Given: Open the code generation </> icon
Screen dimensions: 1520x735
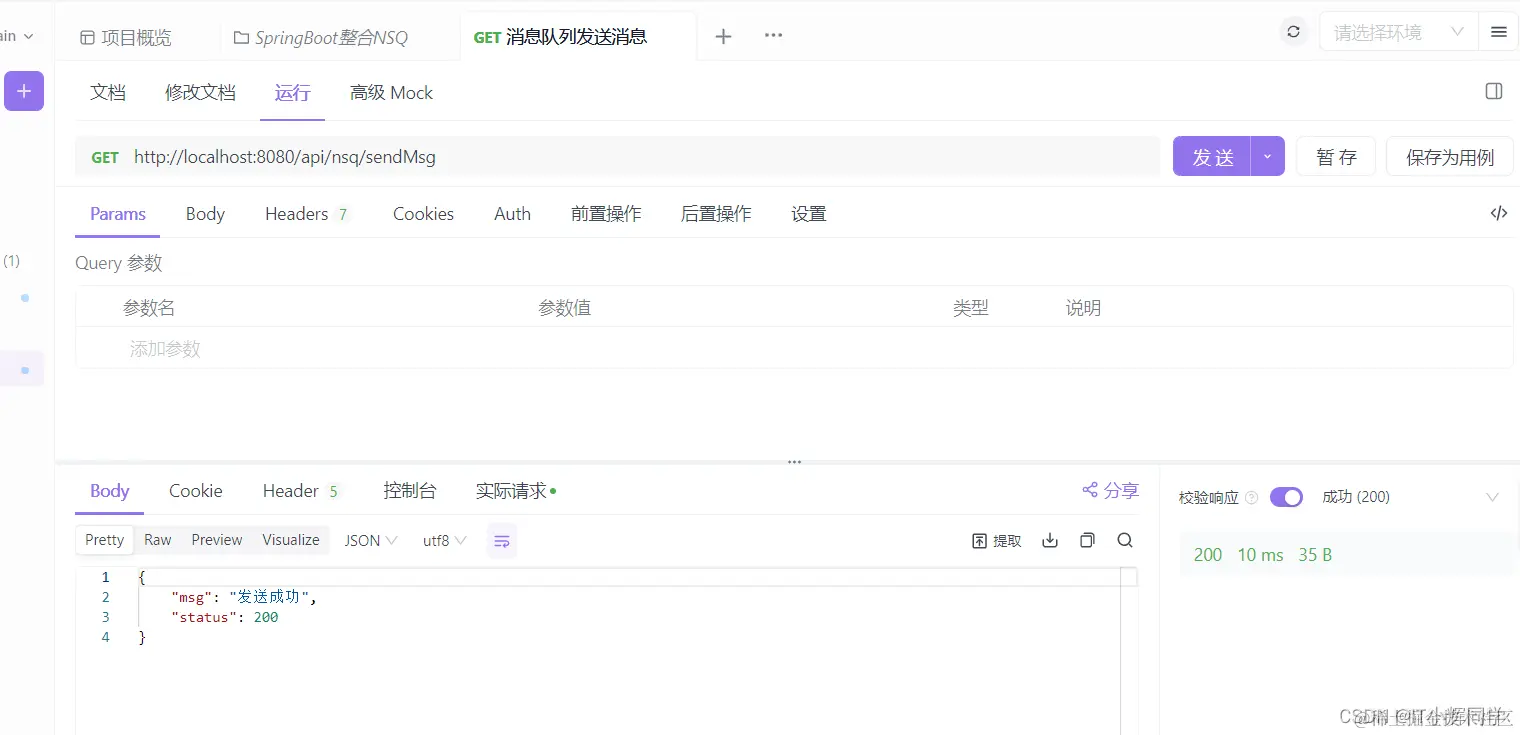Looking at the screenshot, I should [x=1498, y=213].
